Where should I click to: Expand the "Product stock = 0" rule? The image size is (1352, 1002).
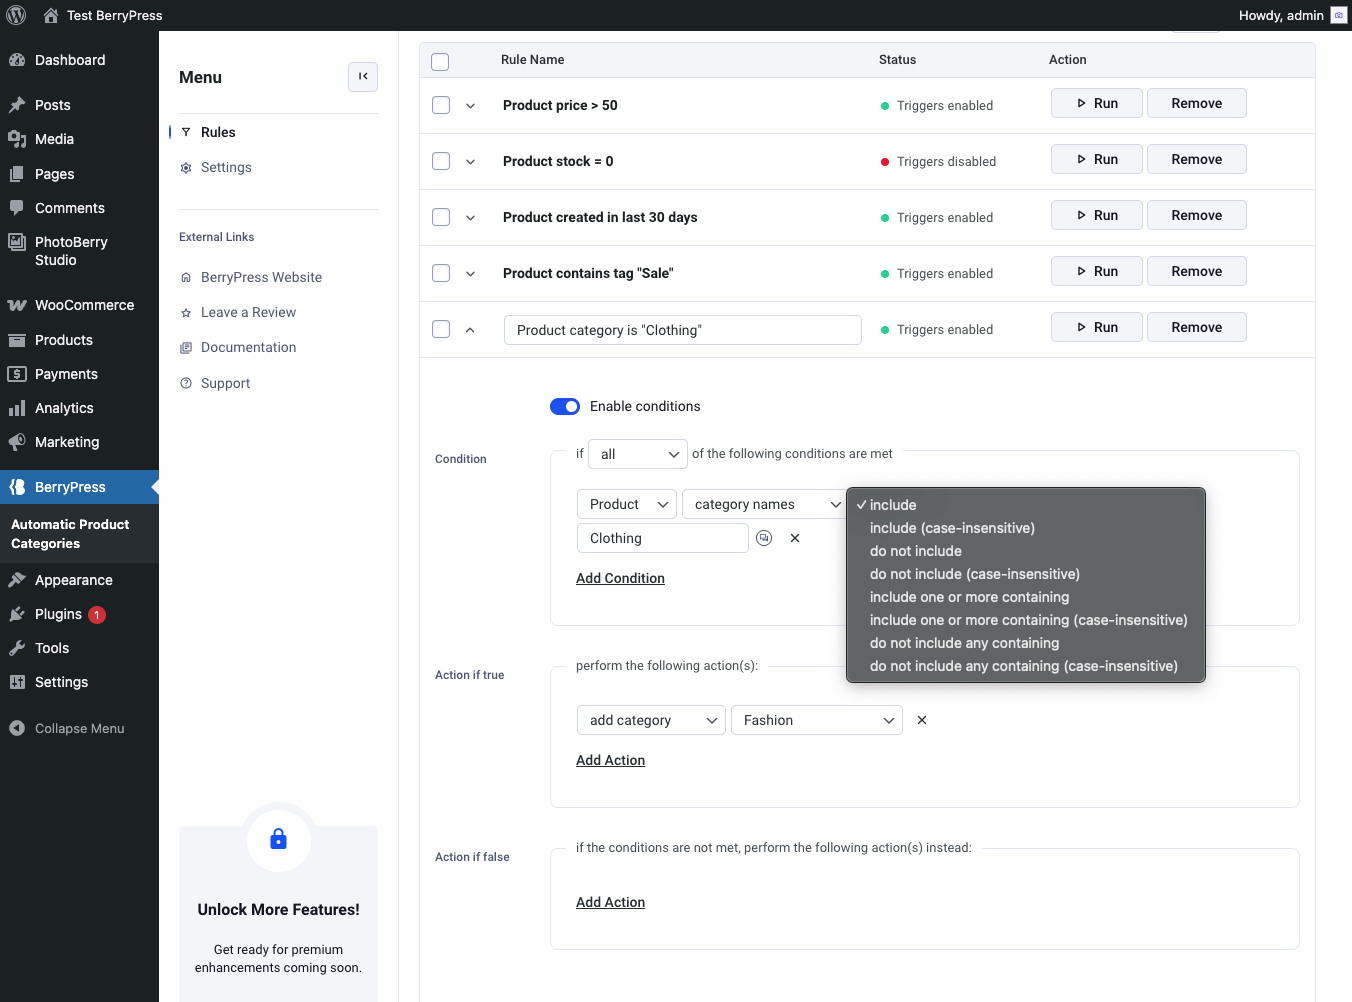coord(470,162)
